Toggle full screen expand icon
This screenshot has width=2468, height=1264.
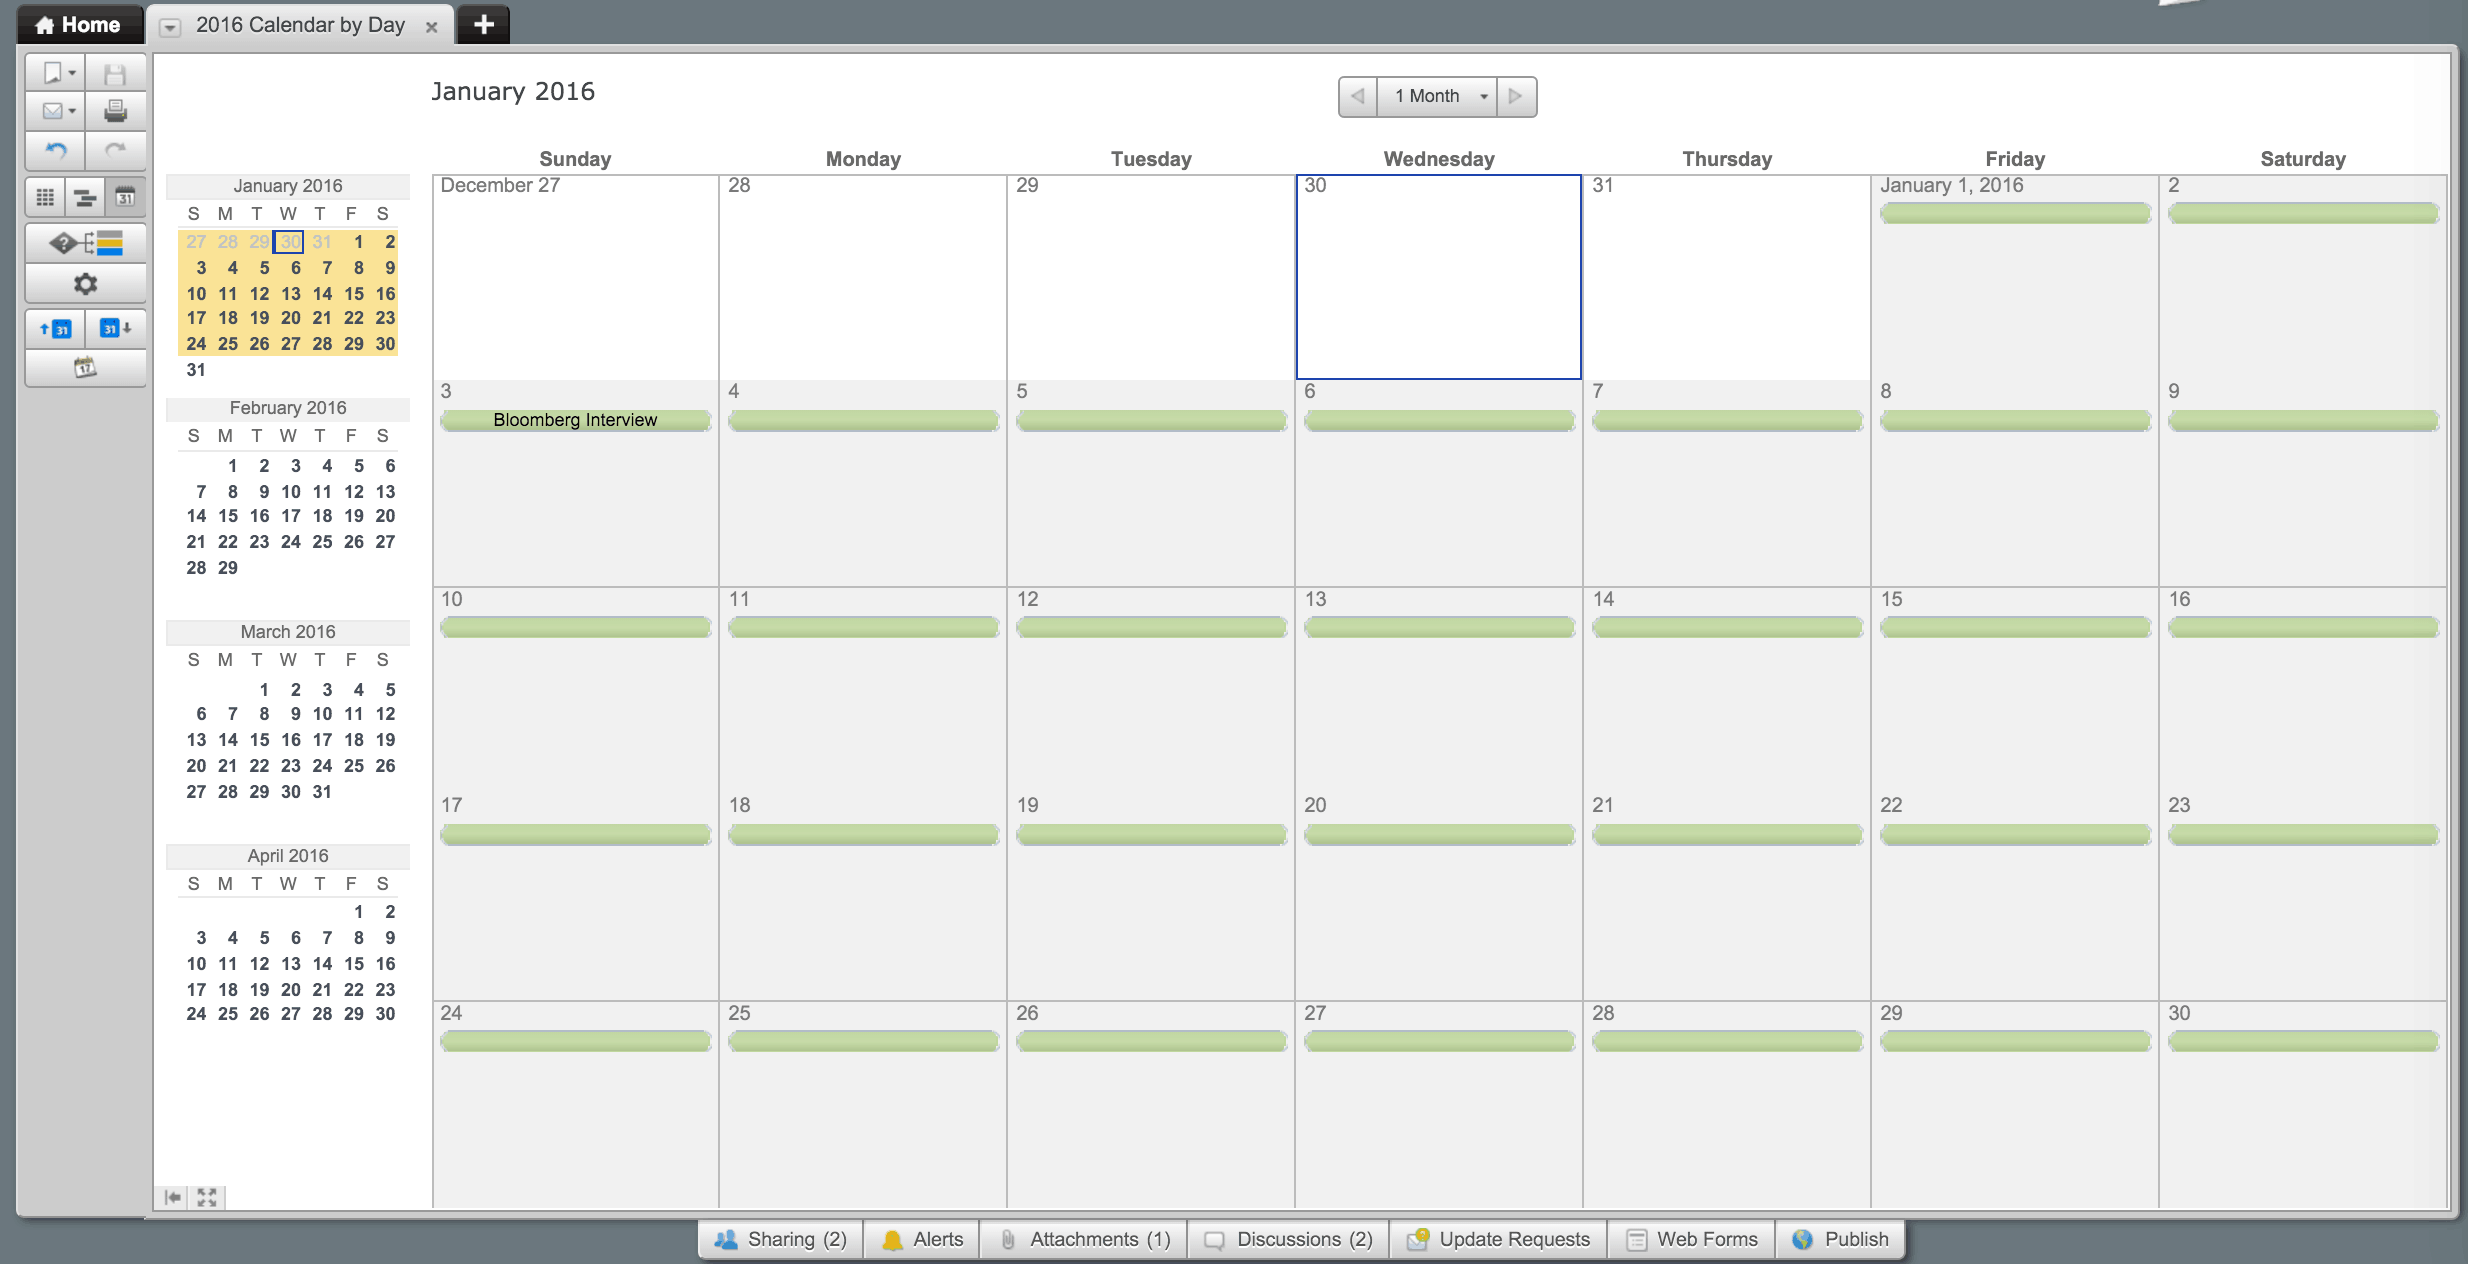coord(207,1197)
